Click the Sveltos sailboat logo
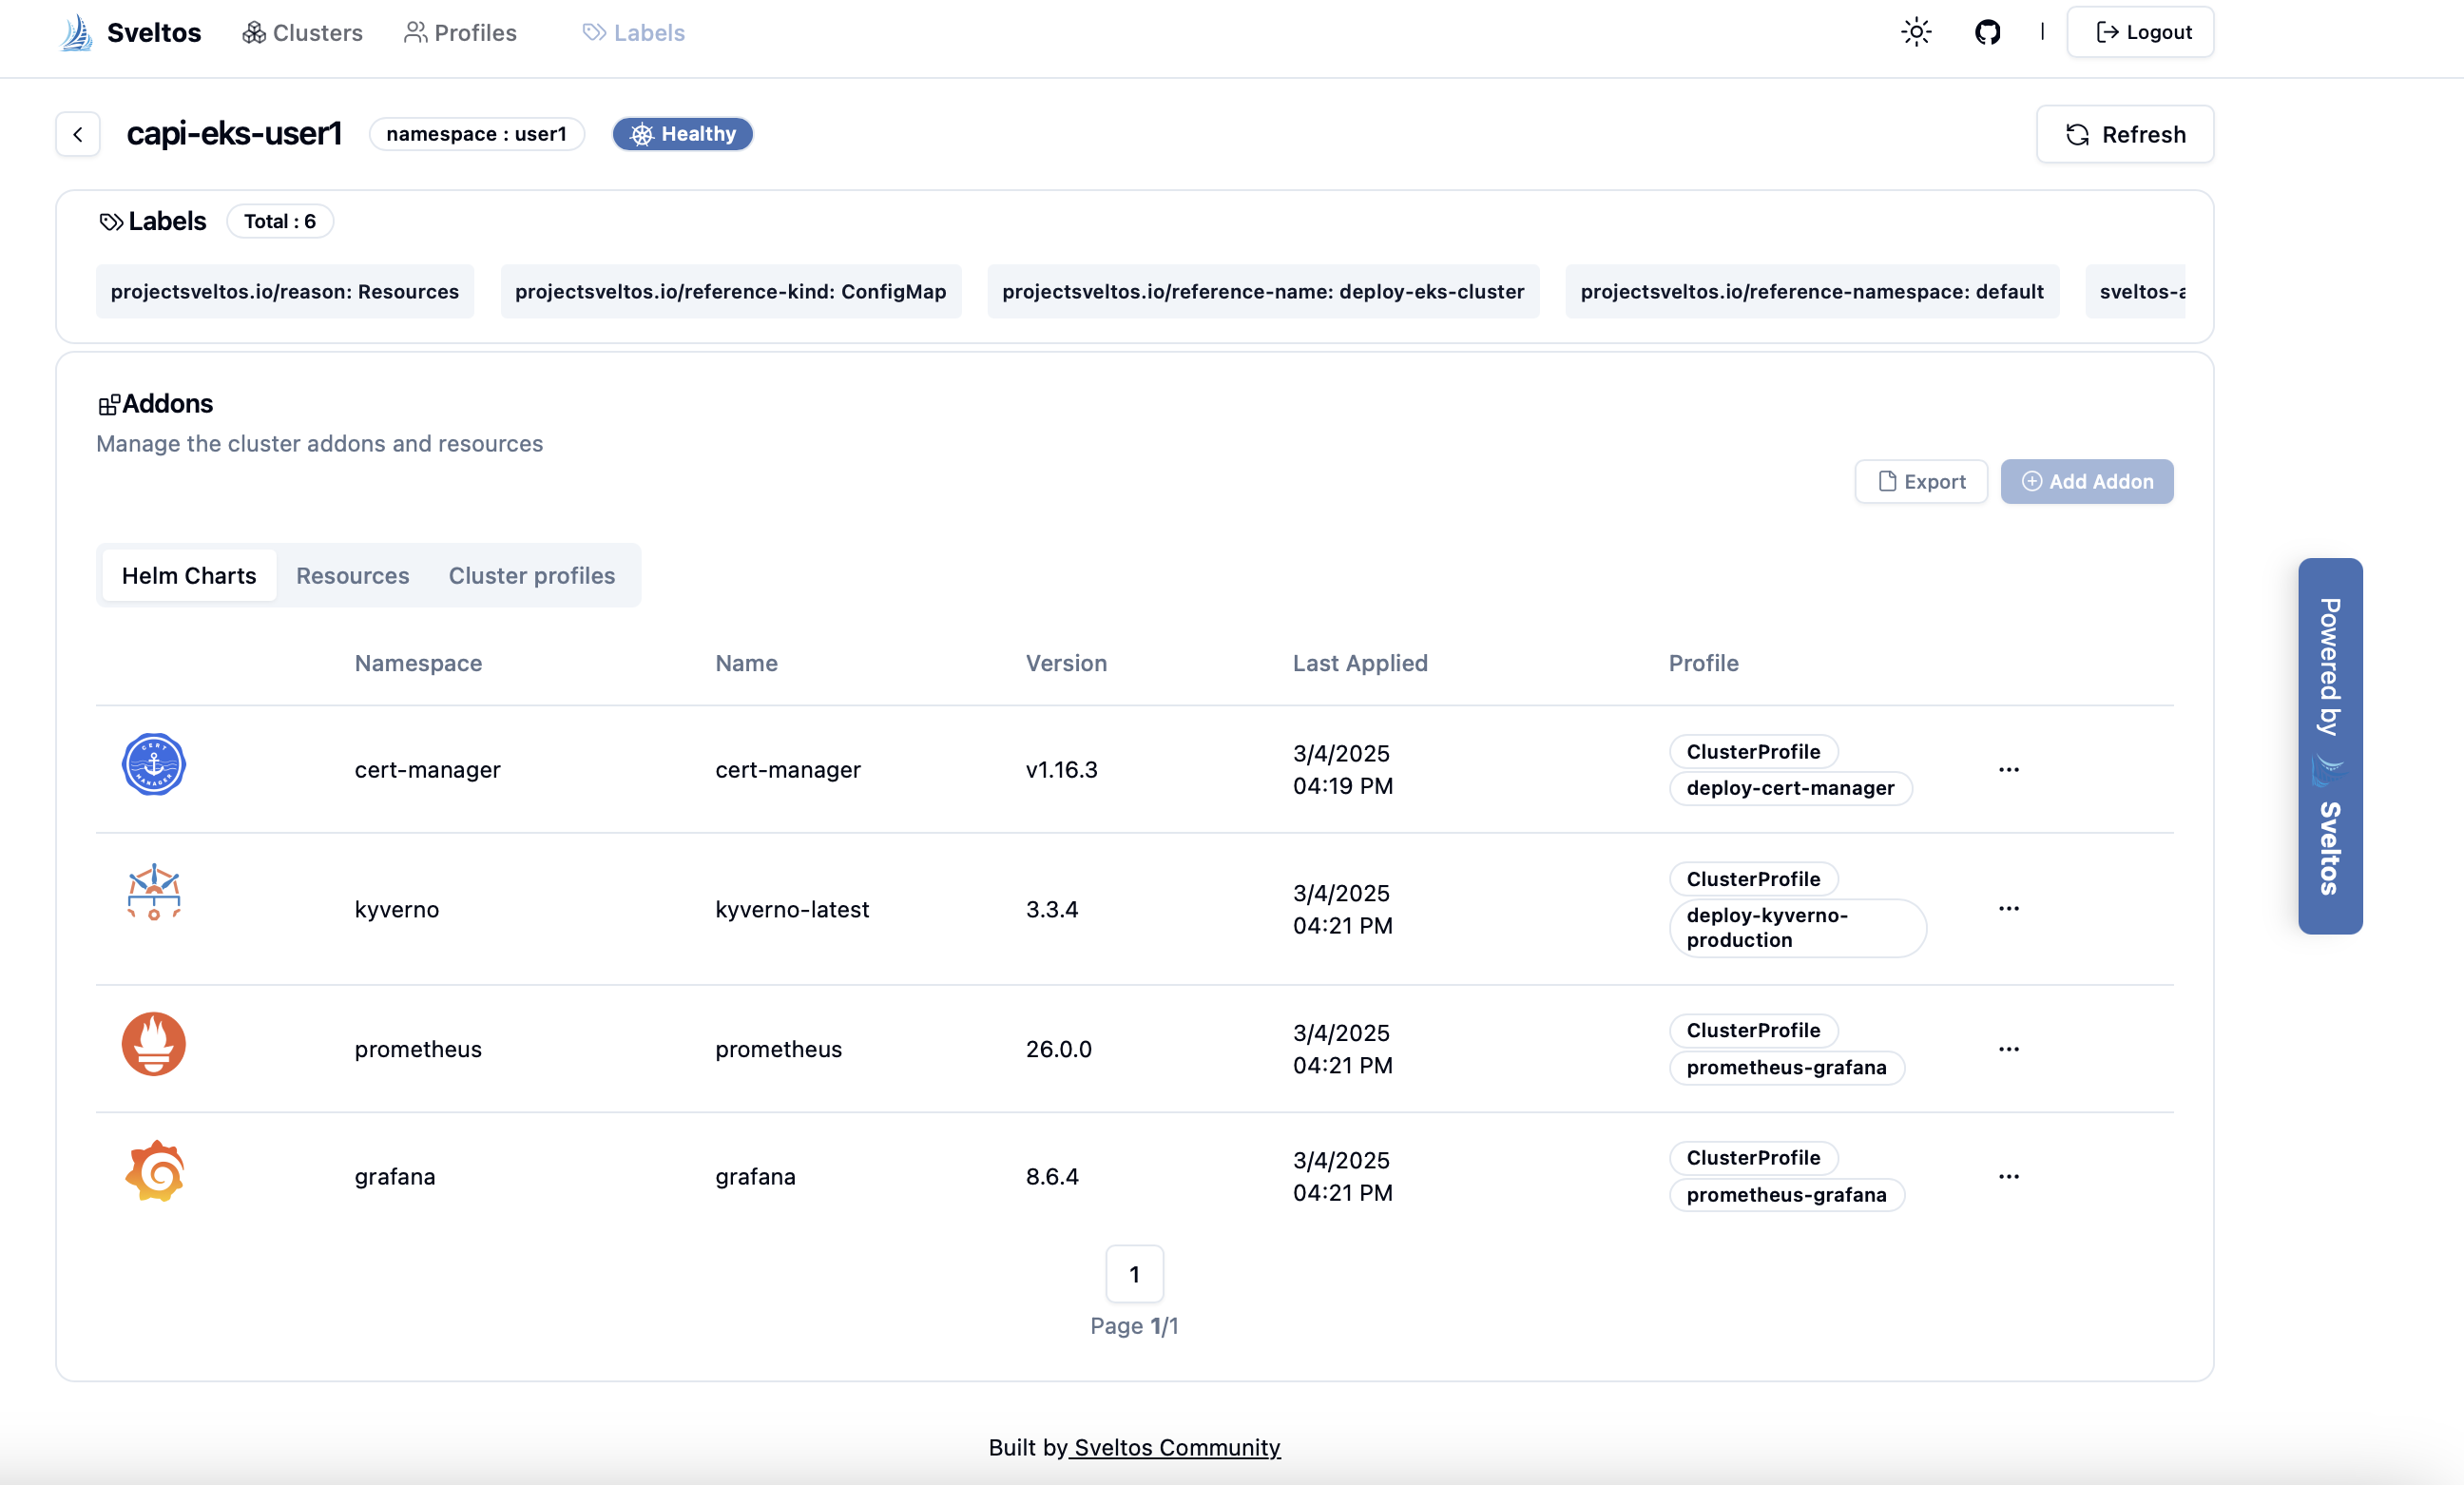The image size is (2464, 1485). [75, 31]
